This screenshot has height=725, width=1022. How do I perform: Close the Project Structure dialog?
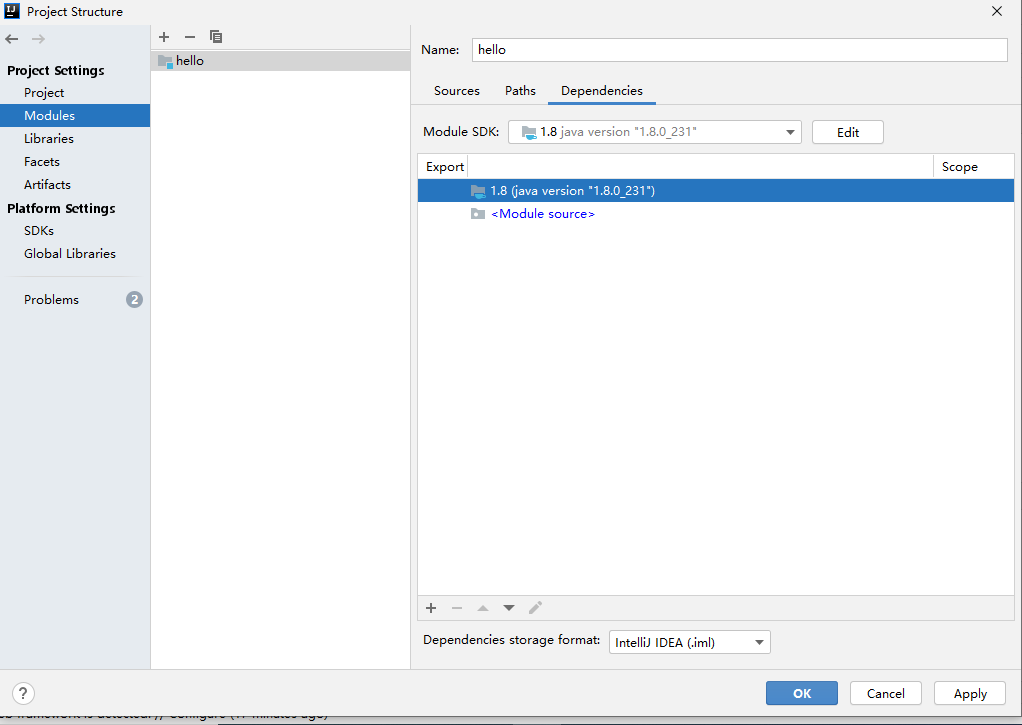click(997, 11)
